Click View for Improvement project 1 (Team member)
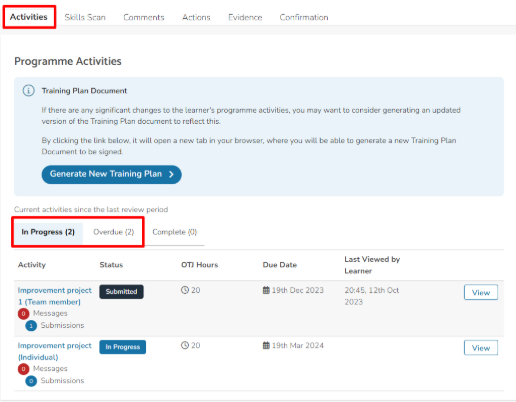This screenshot has width=516, height=402. coord(481,292)
